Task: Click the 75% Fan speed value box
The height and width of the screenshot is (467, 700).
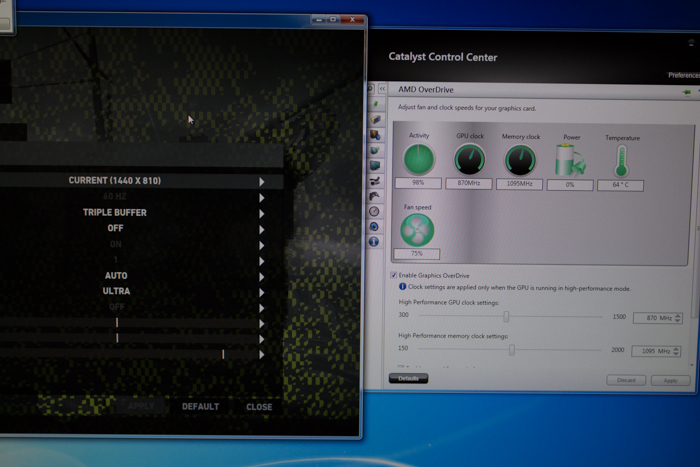Action: pos(417,254)
